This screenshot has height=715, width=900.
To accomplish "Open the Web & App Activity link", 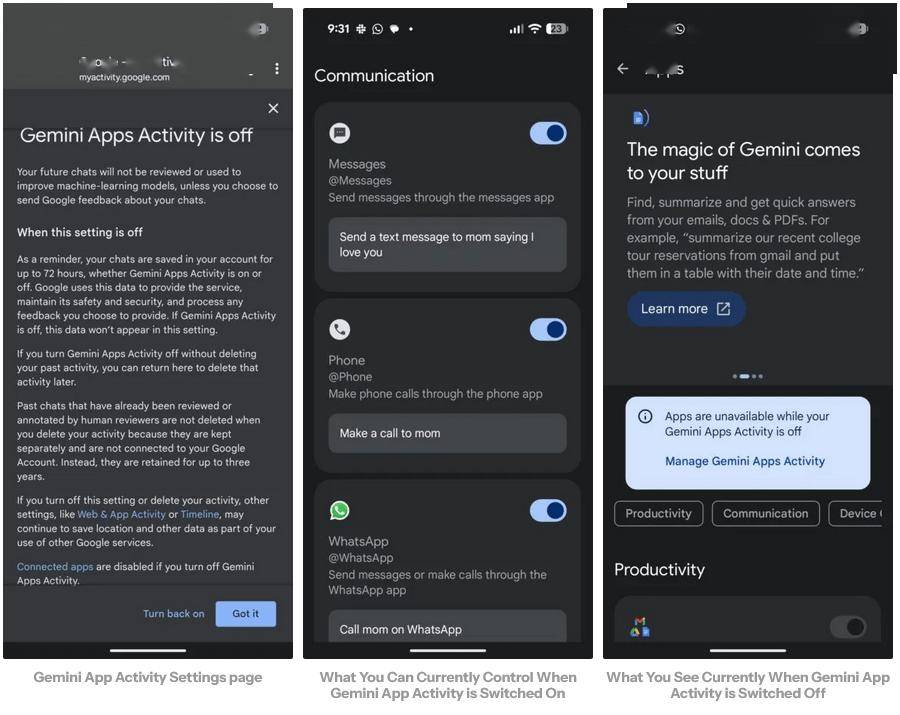I will point(121,514).
